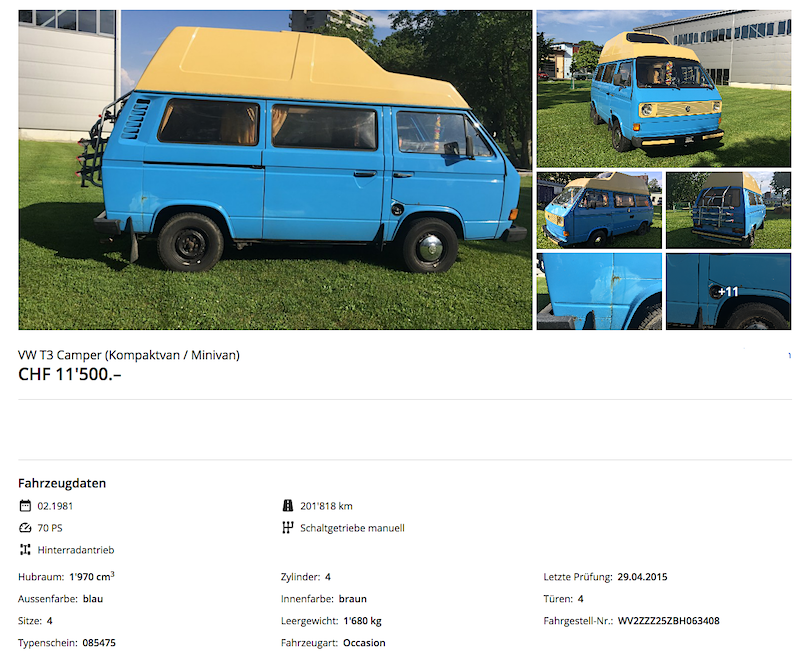
Task: Open the front-view thumbnail of the van
Action: pyautogui.click(x=664, y=89)
